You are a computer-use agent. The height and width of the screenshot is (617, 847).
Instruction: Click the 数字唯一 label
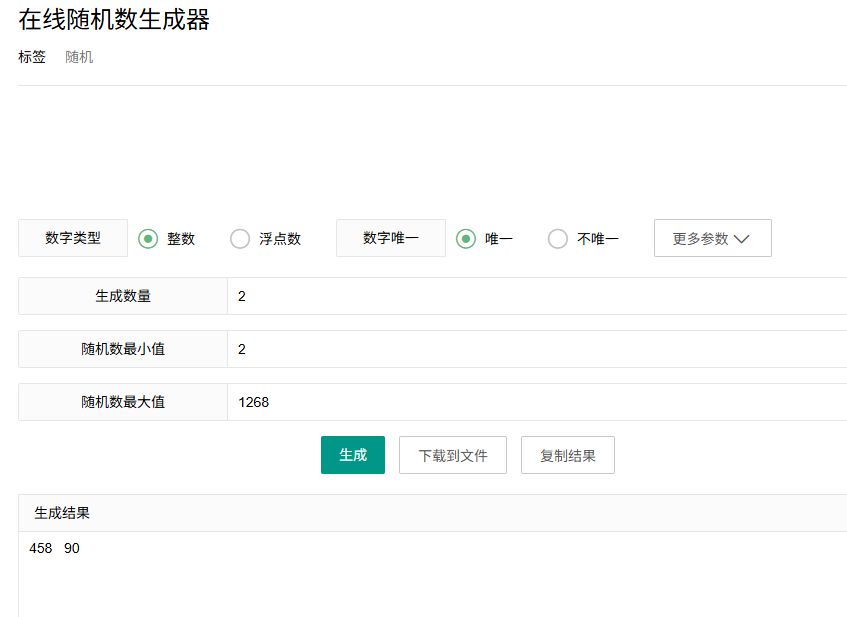391,238
